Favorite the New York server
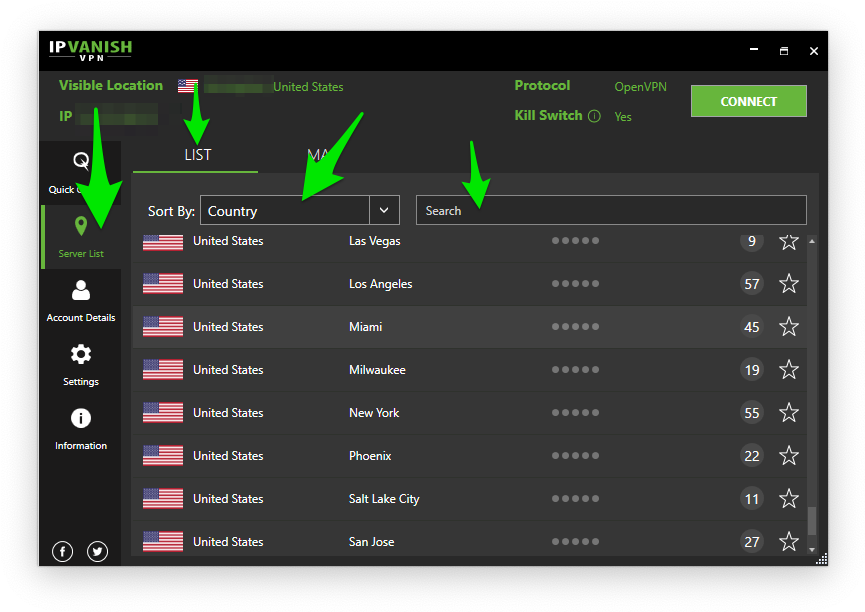 pyautogui.click(x=789, y=413)
